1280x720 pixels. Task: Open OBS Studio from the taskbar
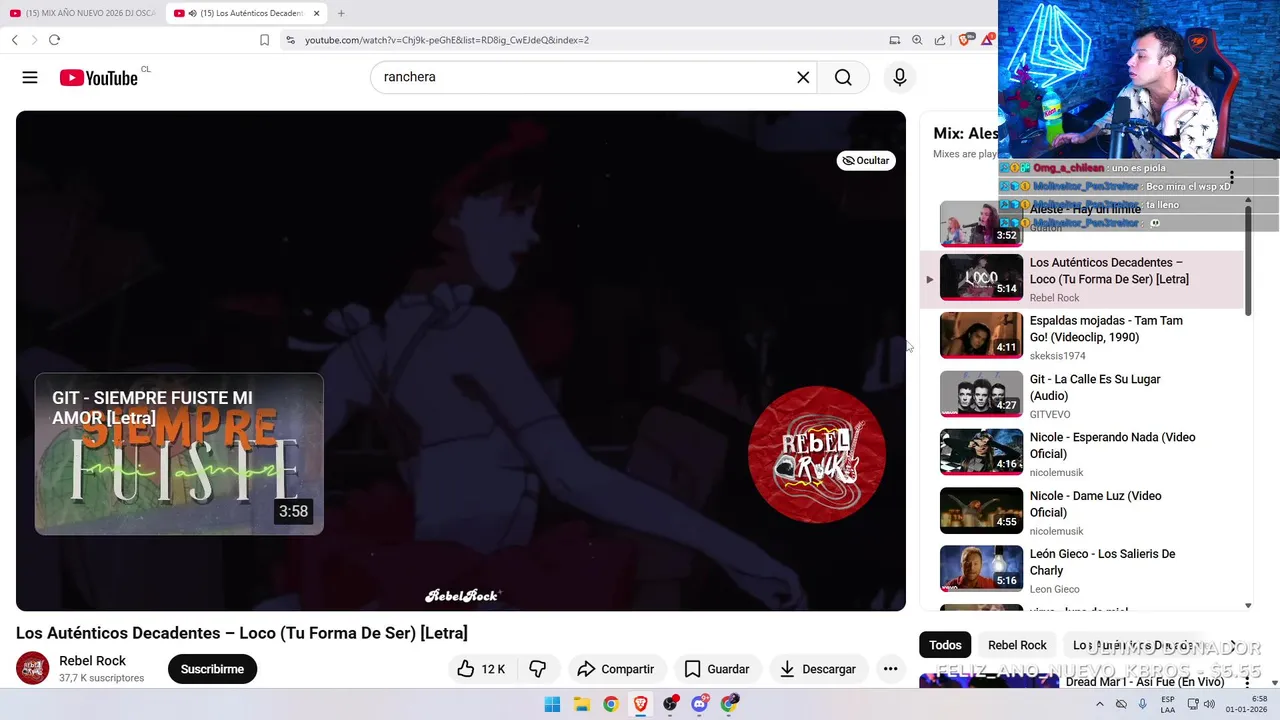click(x=670, y=704)
